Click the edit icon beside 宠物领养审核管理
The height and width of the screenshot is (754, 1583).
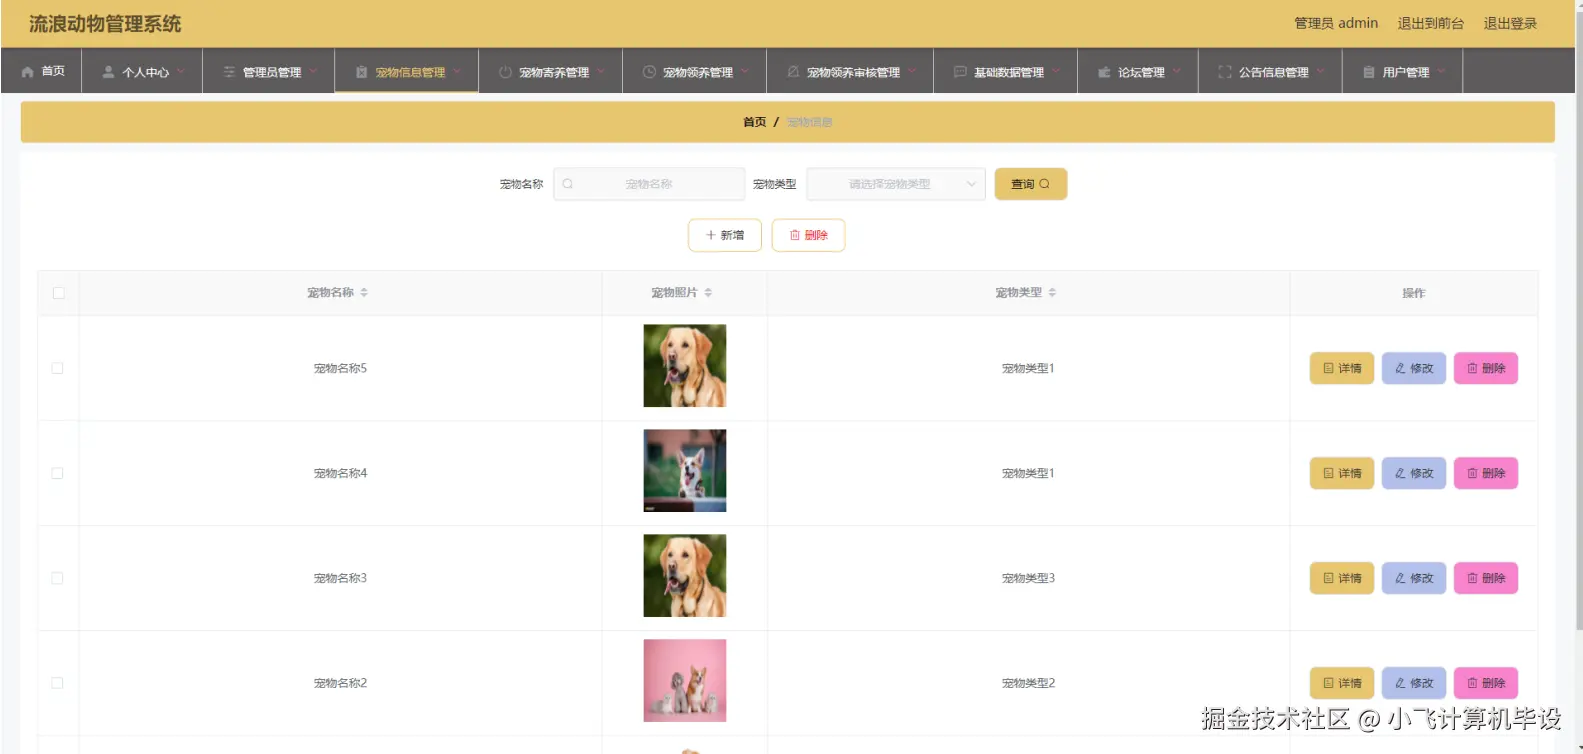click(x=793, y=72)
